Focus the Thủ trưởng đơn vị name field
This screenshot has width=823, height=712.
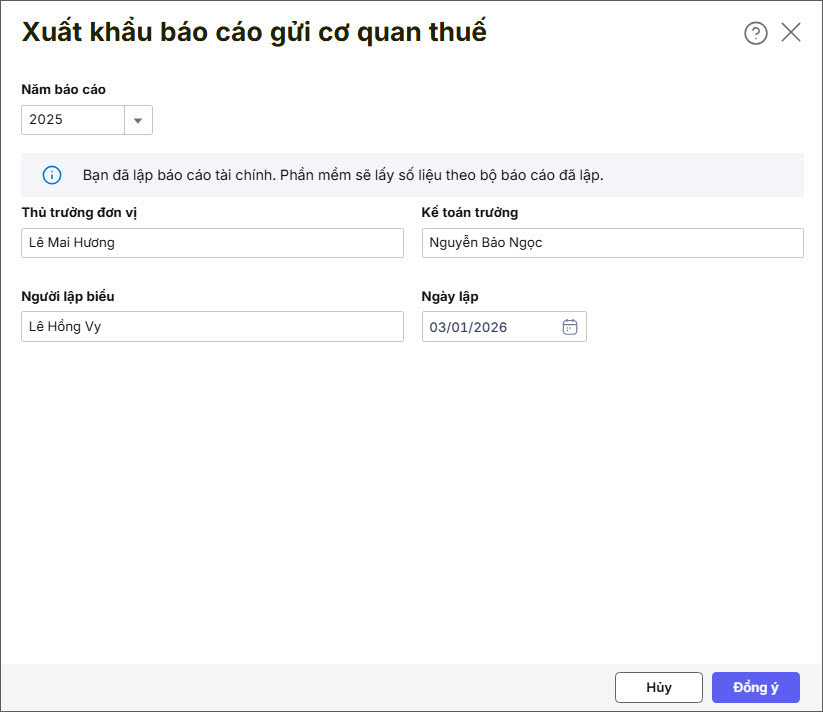tap(212, 243)
